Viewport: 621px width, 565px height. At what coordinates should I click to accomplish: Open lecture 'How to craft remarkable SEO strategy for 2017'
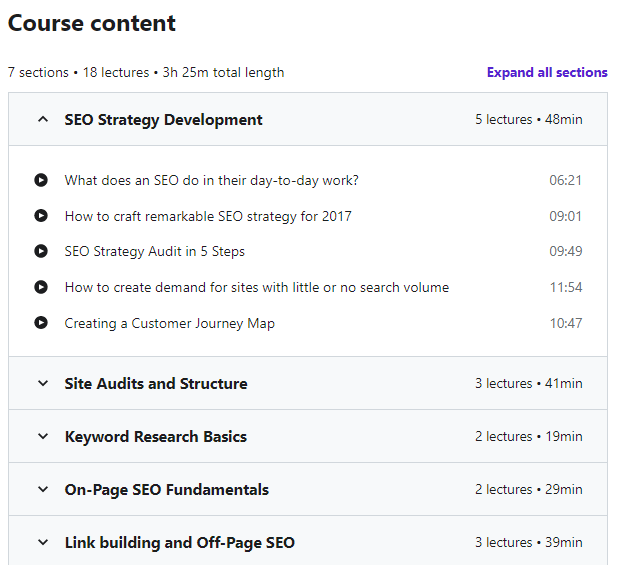(208, 217)
